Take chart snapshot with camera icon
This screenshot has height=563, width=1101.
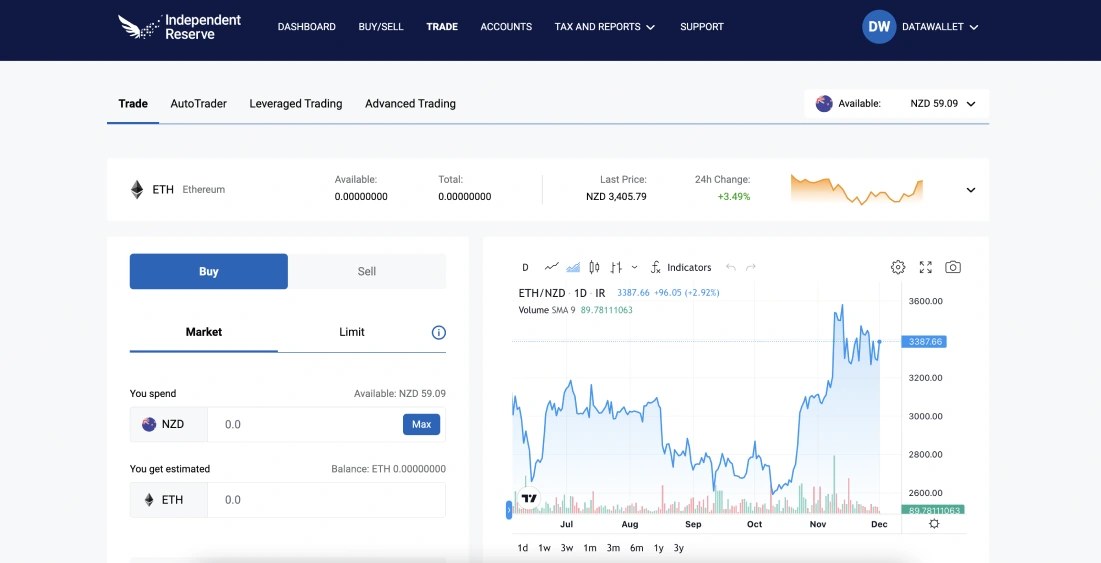click(953, 267)
